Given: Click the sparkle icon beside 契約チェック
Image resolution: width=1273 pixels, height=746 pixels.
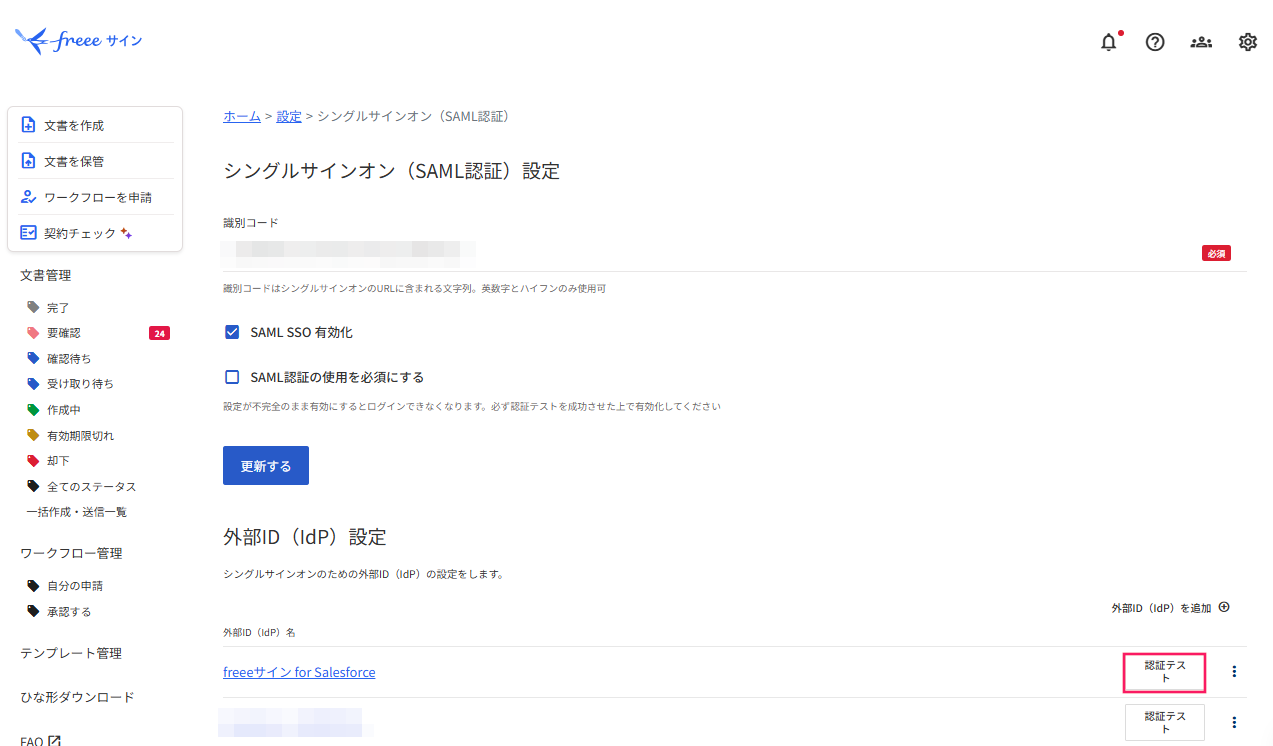Looking at the screenshot, I should click(126, 233).
